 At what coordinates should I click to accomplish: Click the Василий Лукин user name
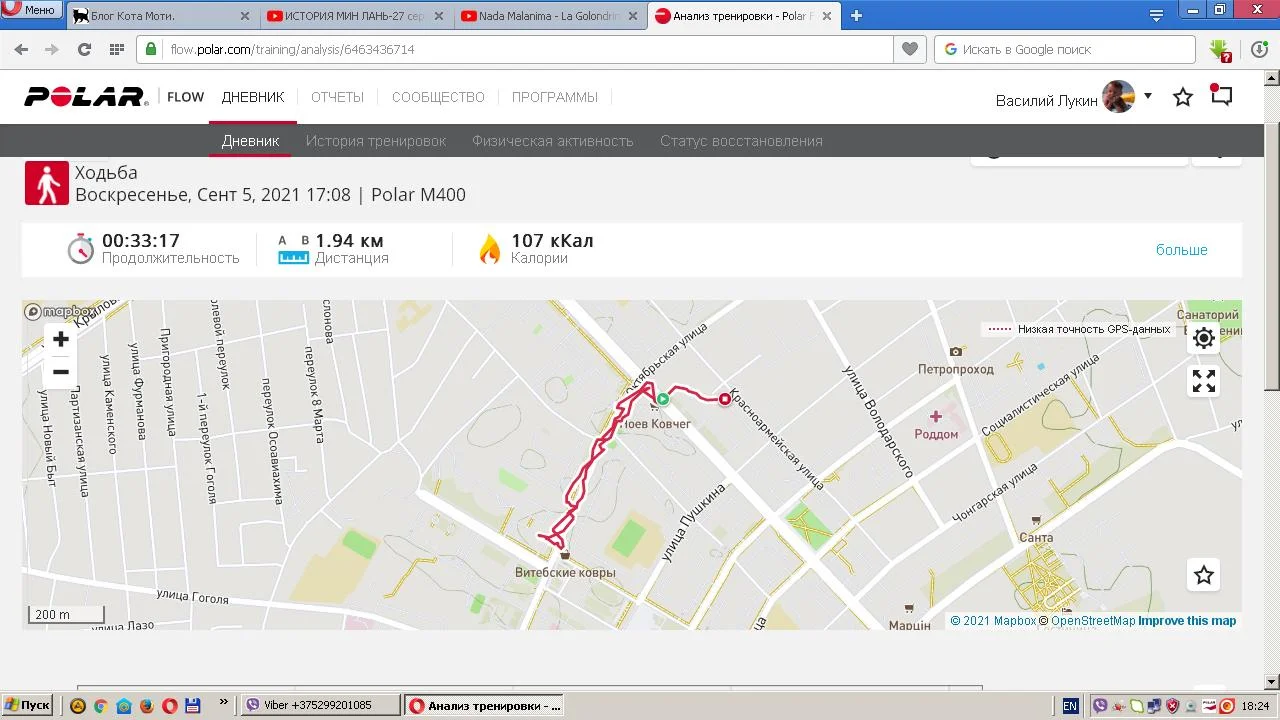coord(1046,100)
